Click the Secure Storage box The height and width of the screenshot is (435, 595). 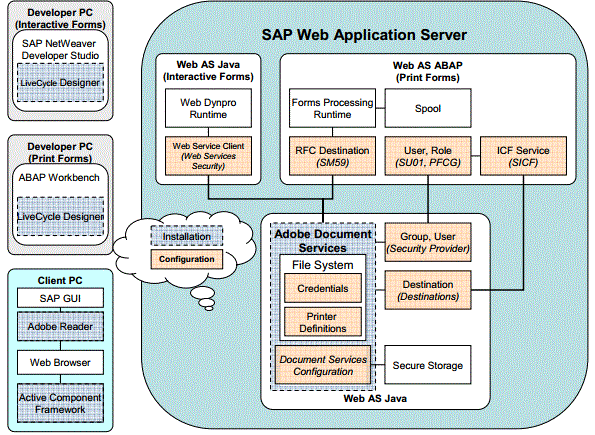[428, 365]
